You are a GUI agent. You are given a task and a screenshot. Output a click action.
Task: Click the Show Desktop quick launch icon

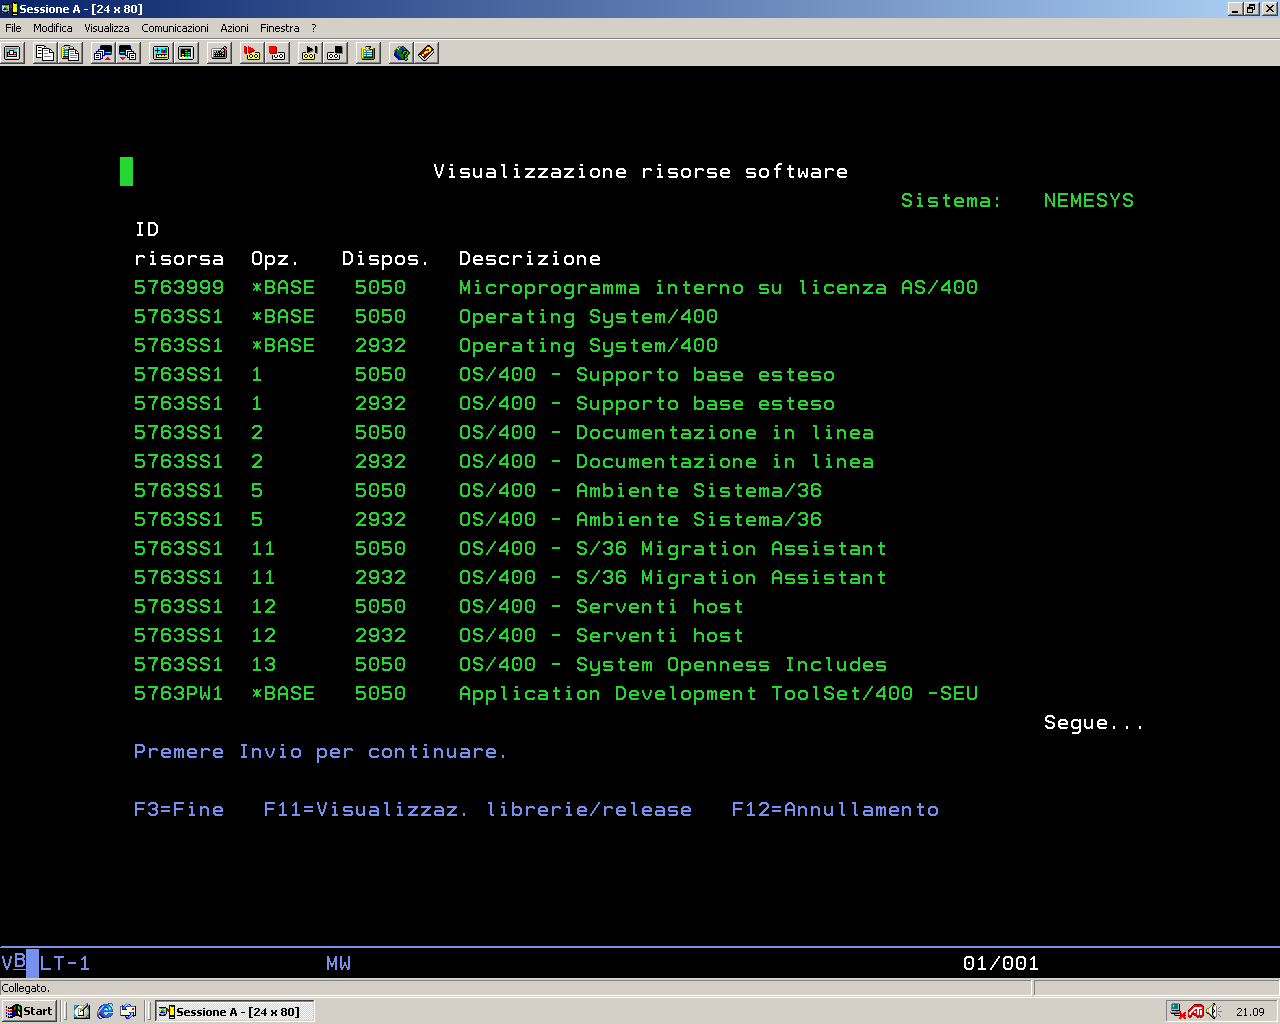click(x=82, y=1011)
